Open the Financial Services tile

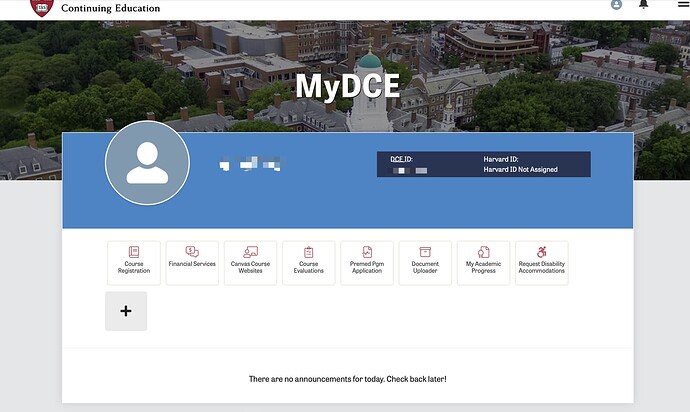pos(192,262)
